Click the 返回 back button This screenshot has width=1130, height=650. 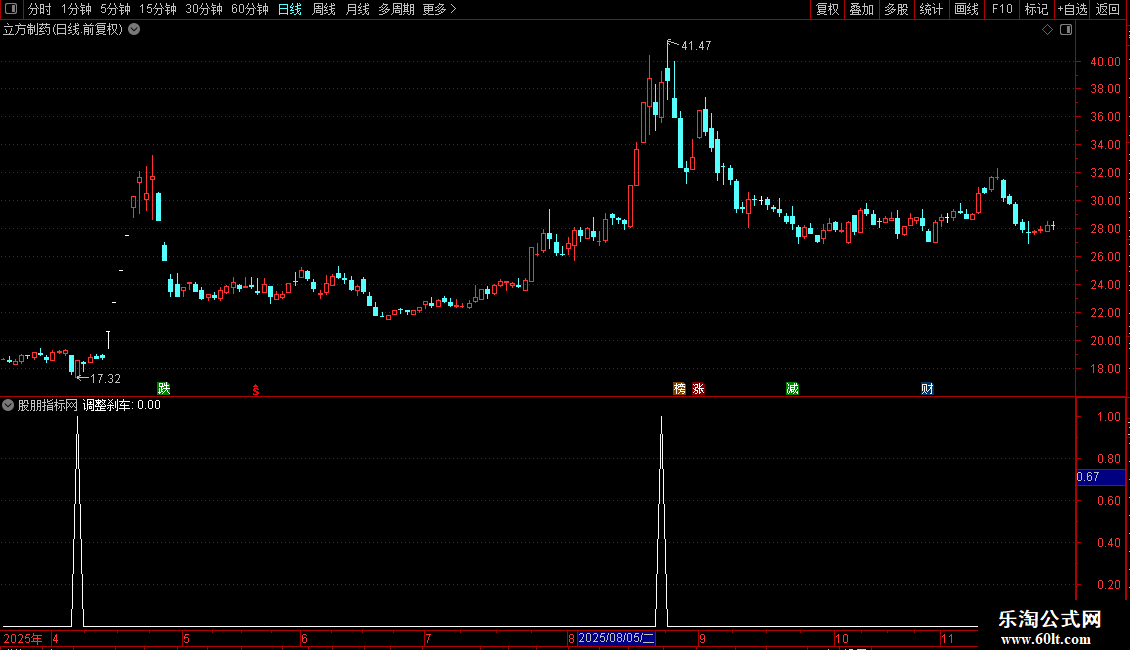[1108, 9]
